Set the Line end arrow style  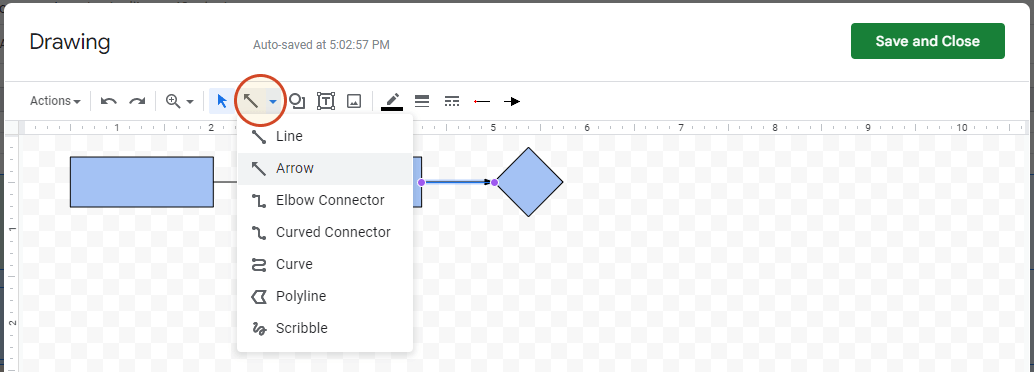coord(512,101)
